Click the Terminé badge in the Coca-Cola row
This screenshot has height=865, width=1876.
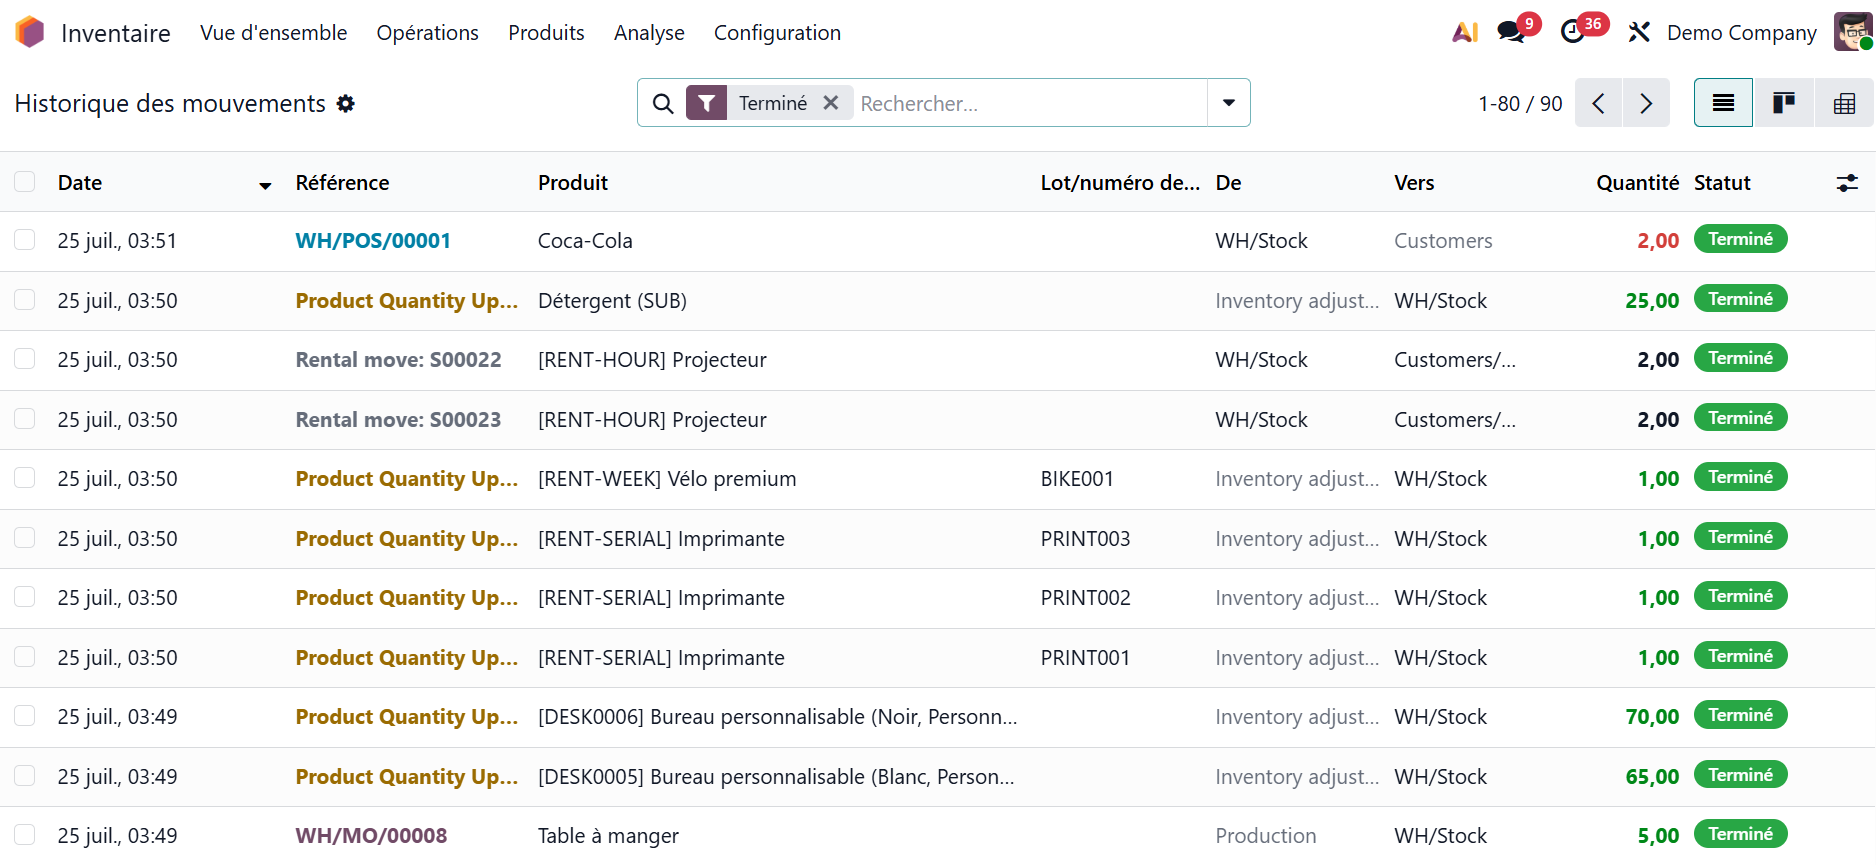click(1740, 239)
